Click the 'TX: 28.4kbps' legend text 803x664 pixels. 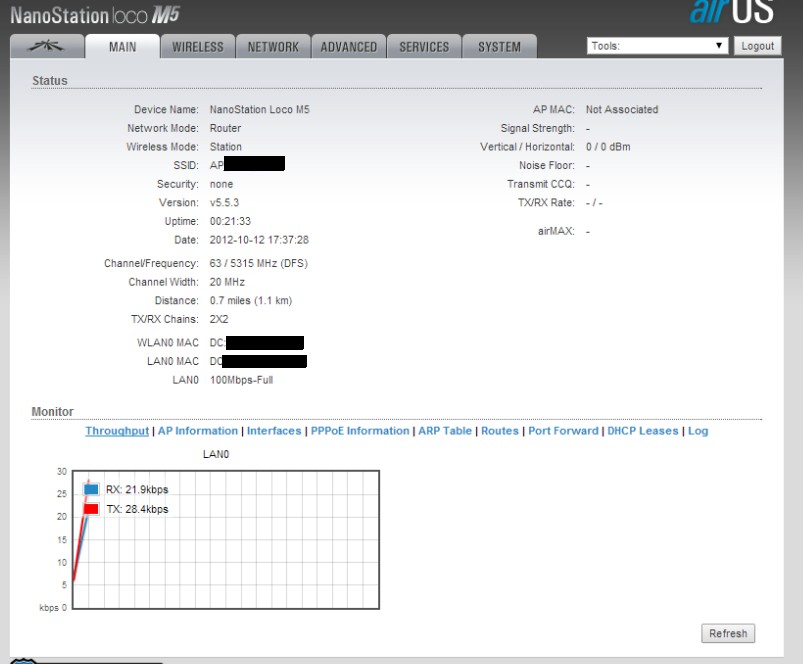tap(137, 509)
